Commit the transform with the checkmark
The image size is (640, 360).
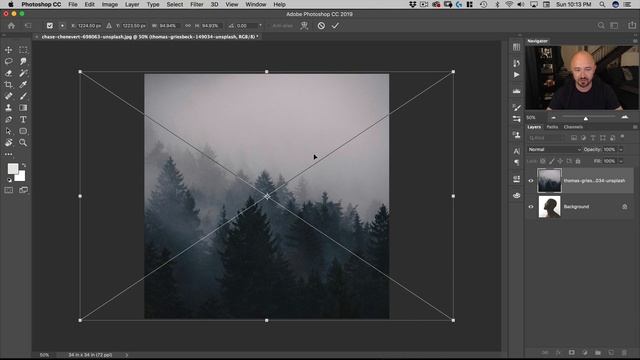335,26
